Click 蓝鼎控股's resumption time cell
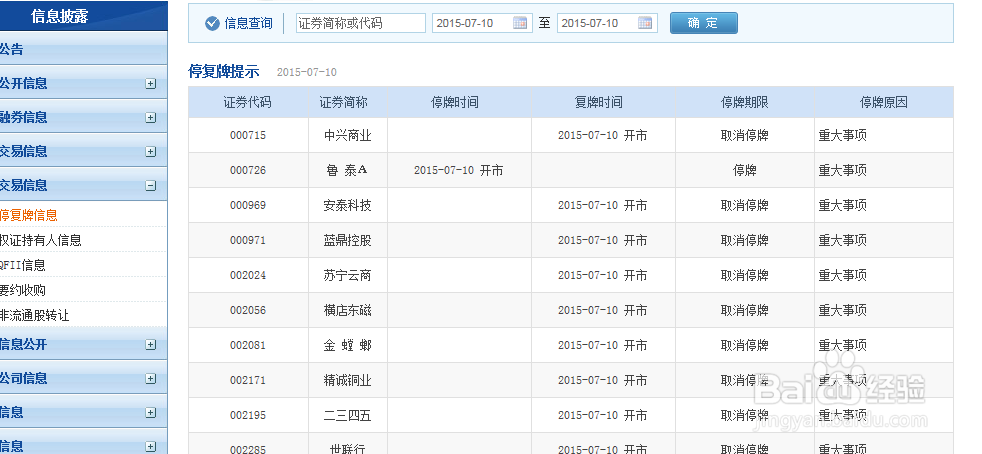The width and height of the screenshot is (982, 454). [602, 240]
